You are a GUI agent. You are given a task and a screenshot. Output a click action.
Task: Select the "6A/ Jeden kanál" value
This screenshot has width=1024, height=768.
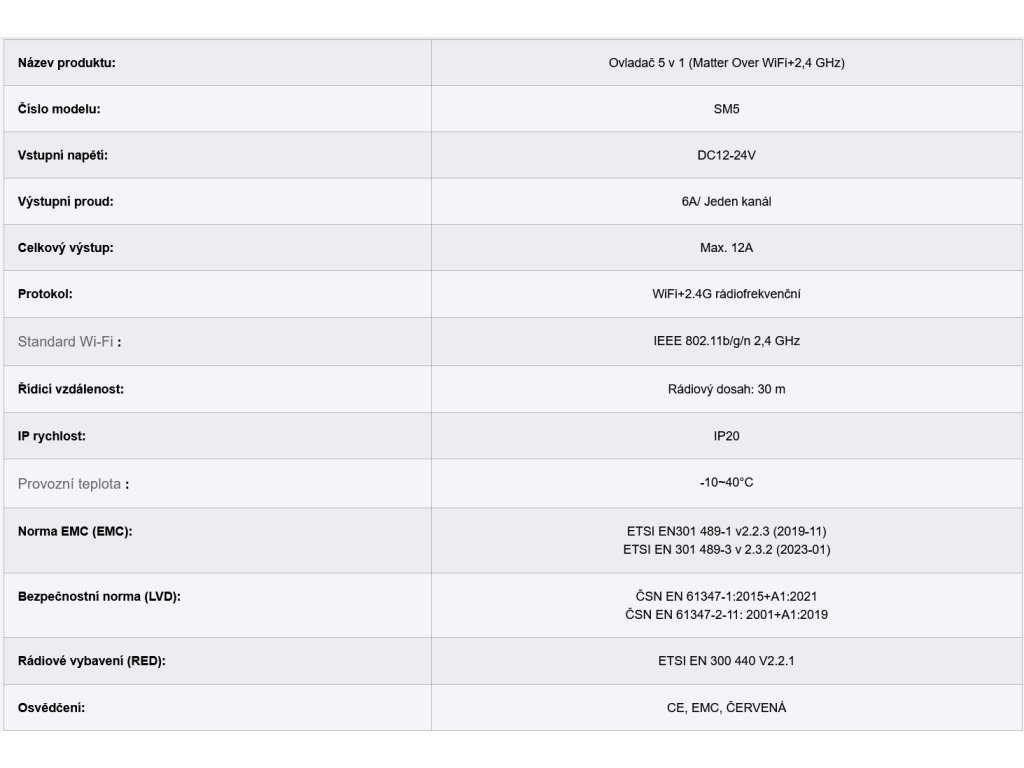point(726,201)
